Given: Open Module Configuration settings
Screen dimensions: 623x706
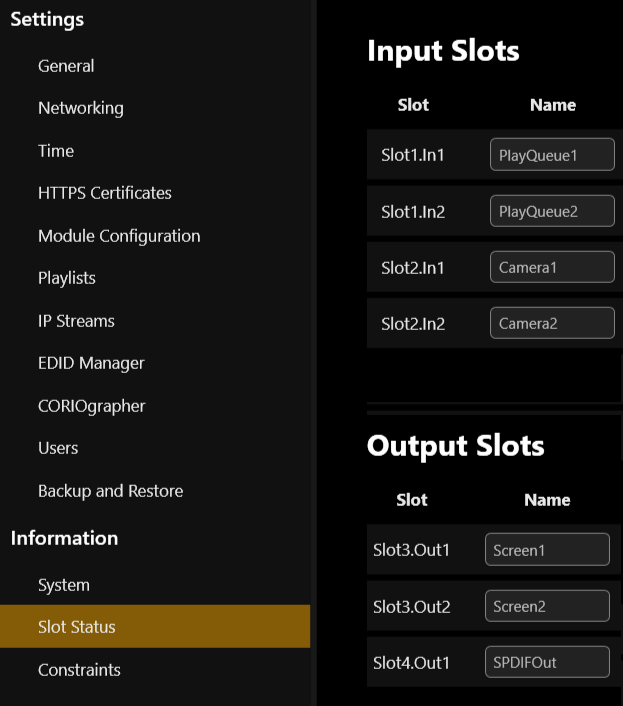Looking at the screenshot, I should tap(119, 236).
